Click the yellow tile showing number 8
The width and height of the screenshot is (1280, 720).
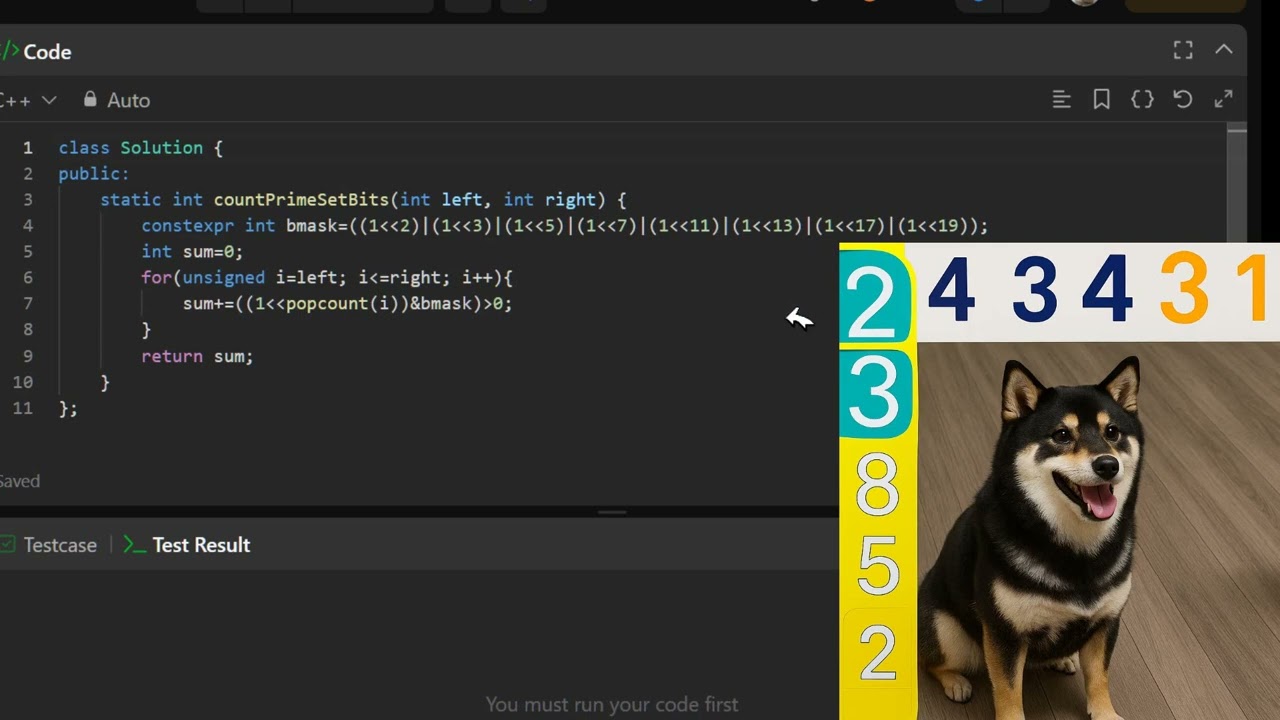click(x=878, y=484)
